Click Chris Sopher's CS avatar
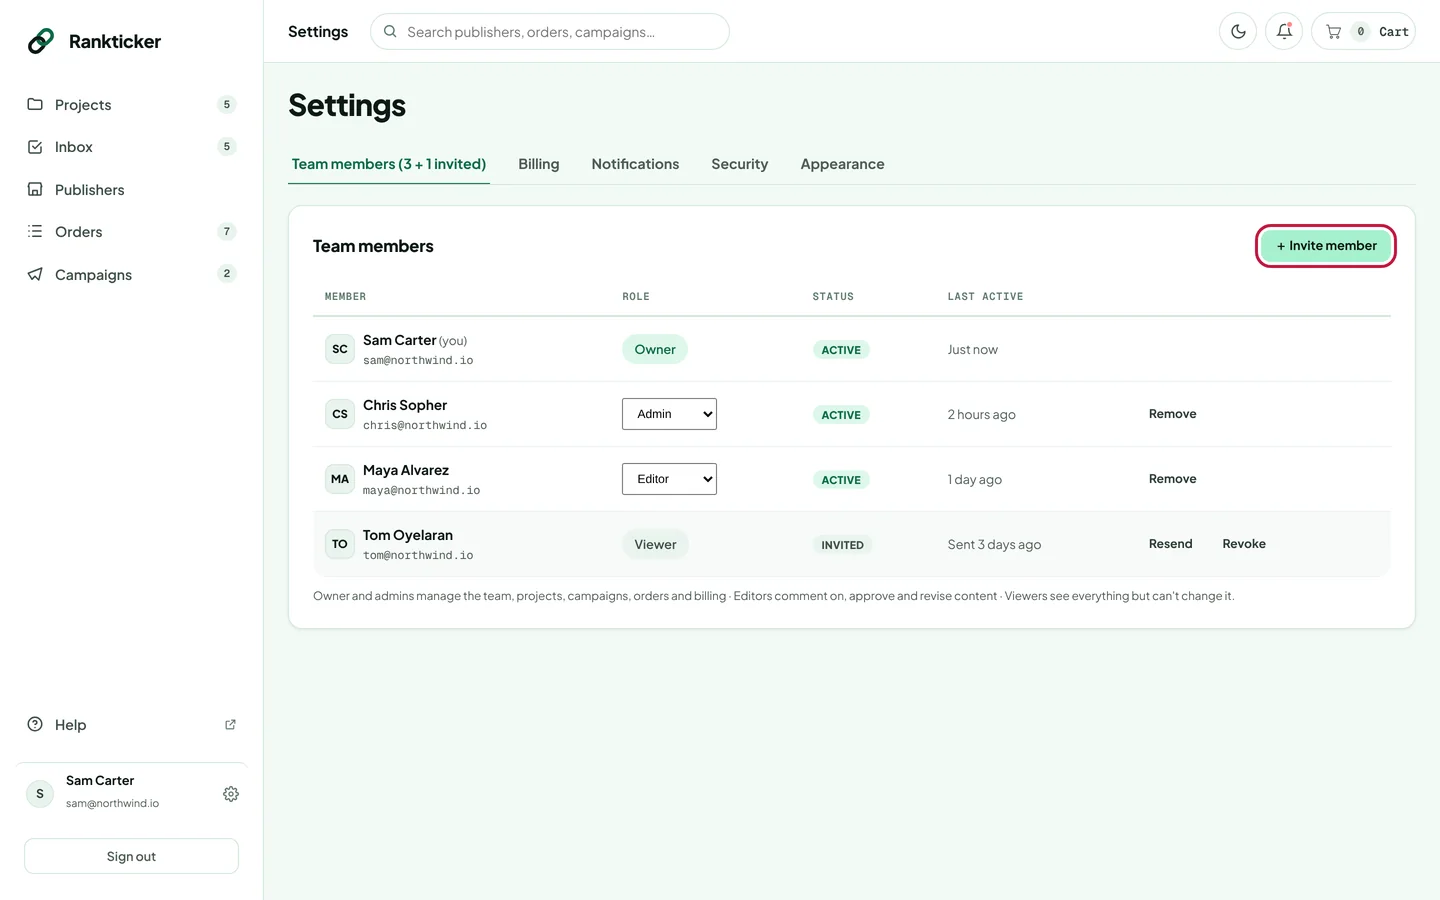 pyautogui.click(x=340, y=414)
